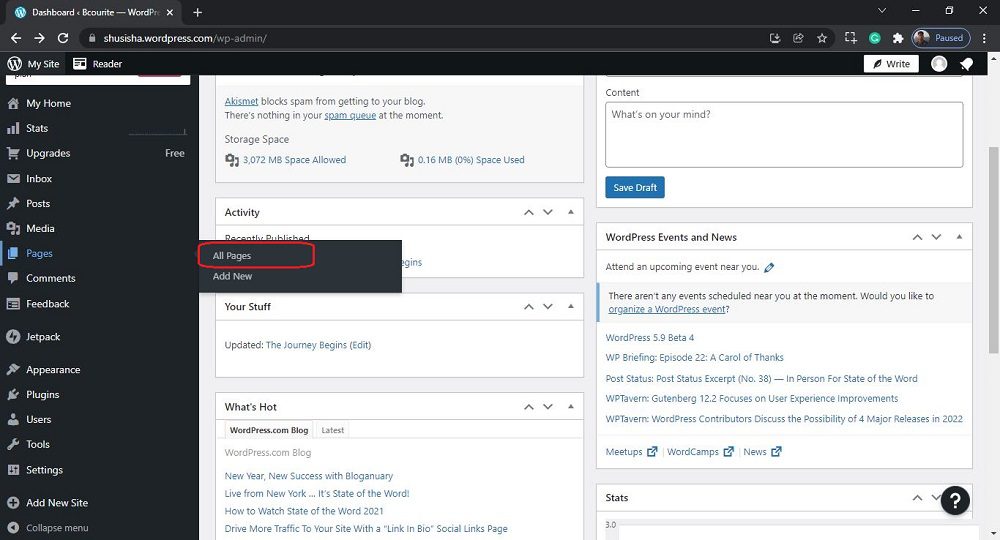
Task: Click the Content text area
Action: pyautogui.click(x=783, y=134)
